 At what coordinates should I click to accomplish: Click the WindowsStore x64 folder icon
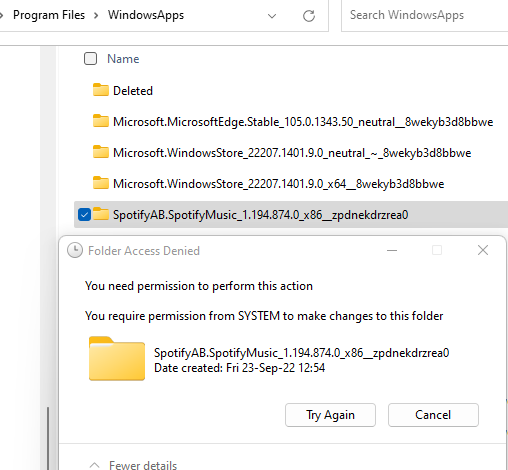[100, 183]
